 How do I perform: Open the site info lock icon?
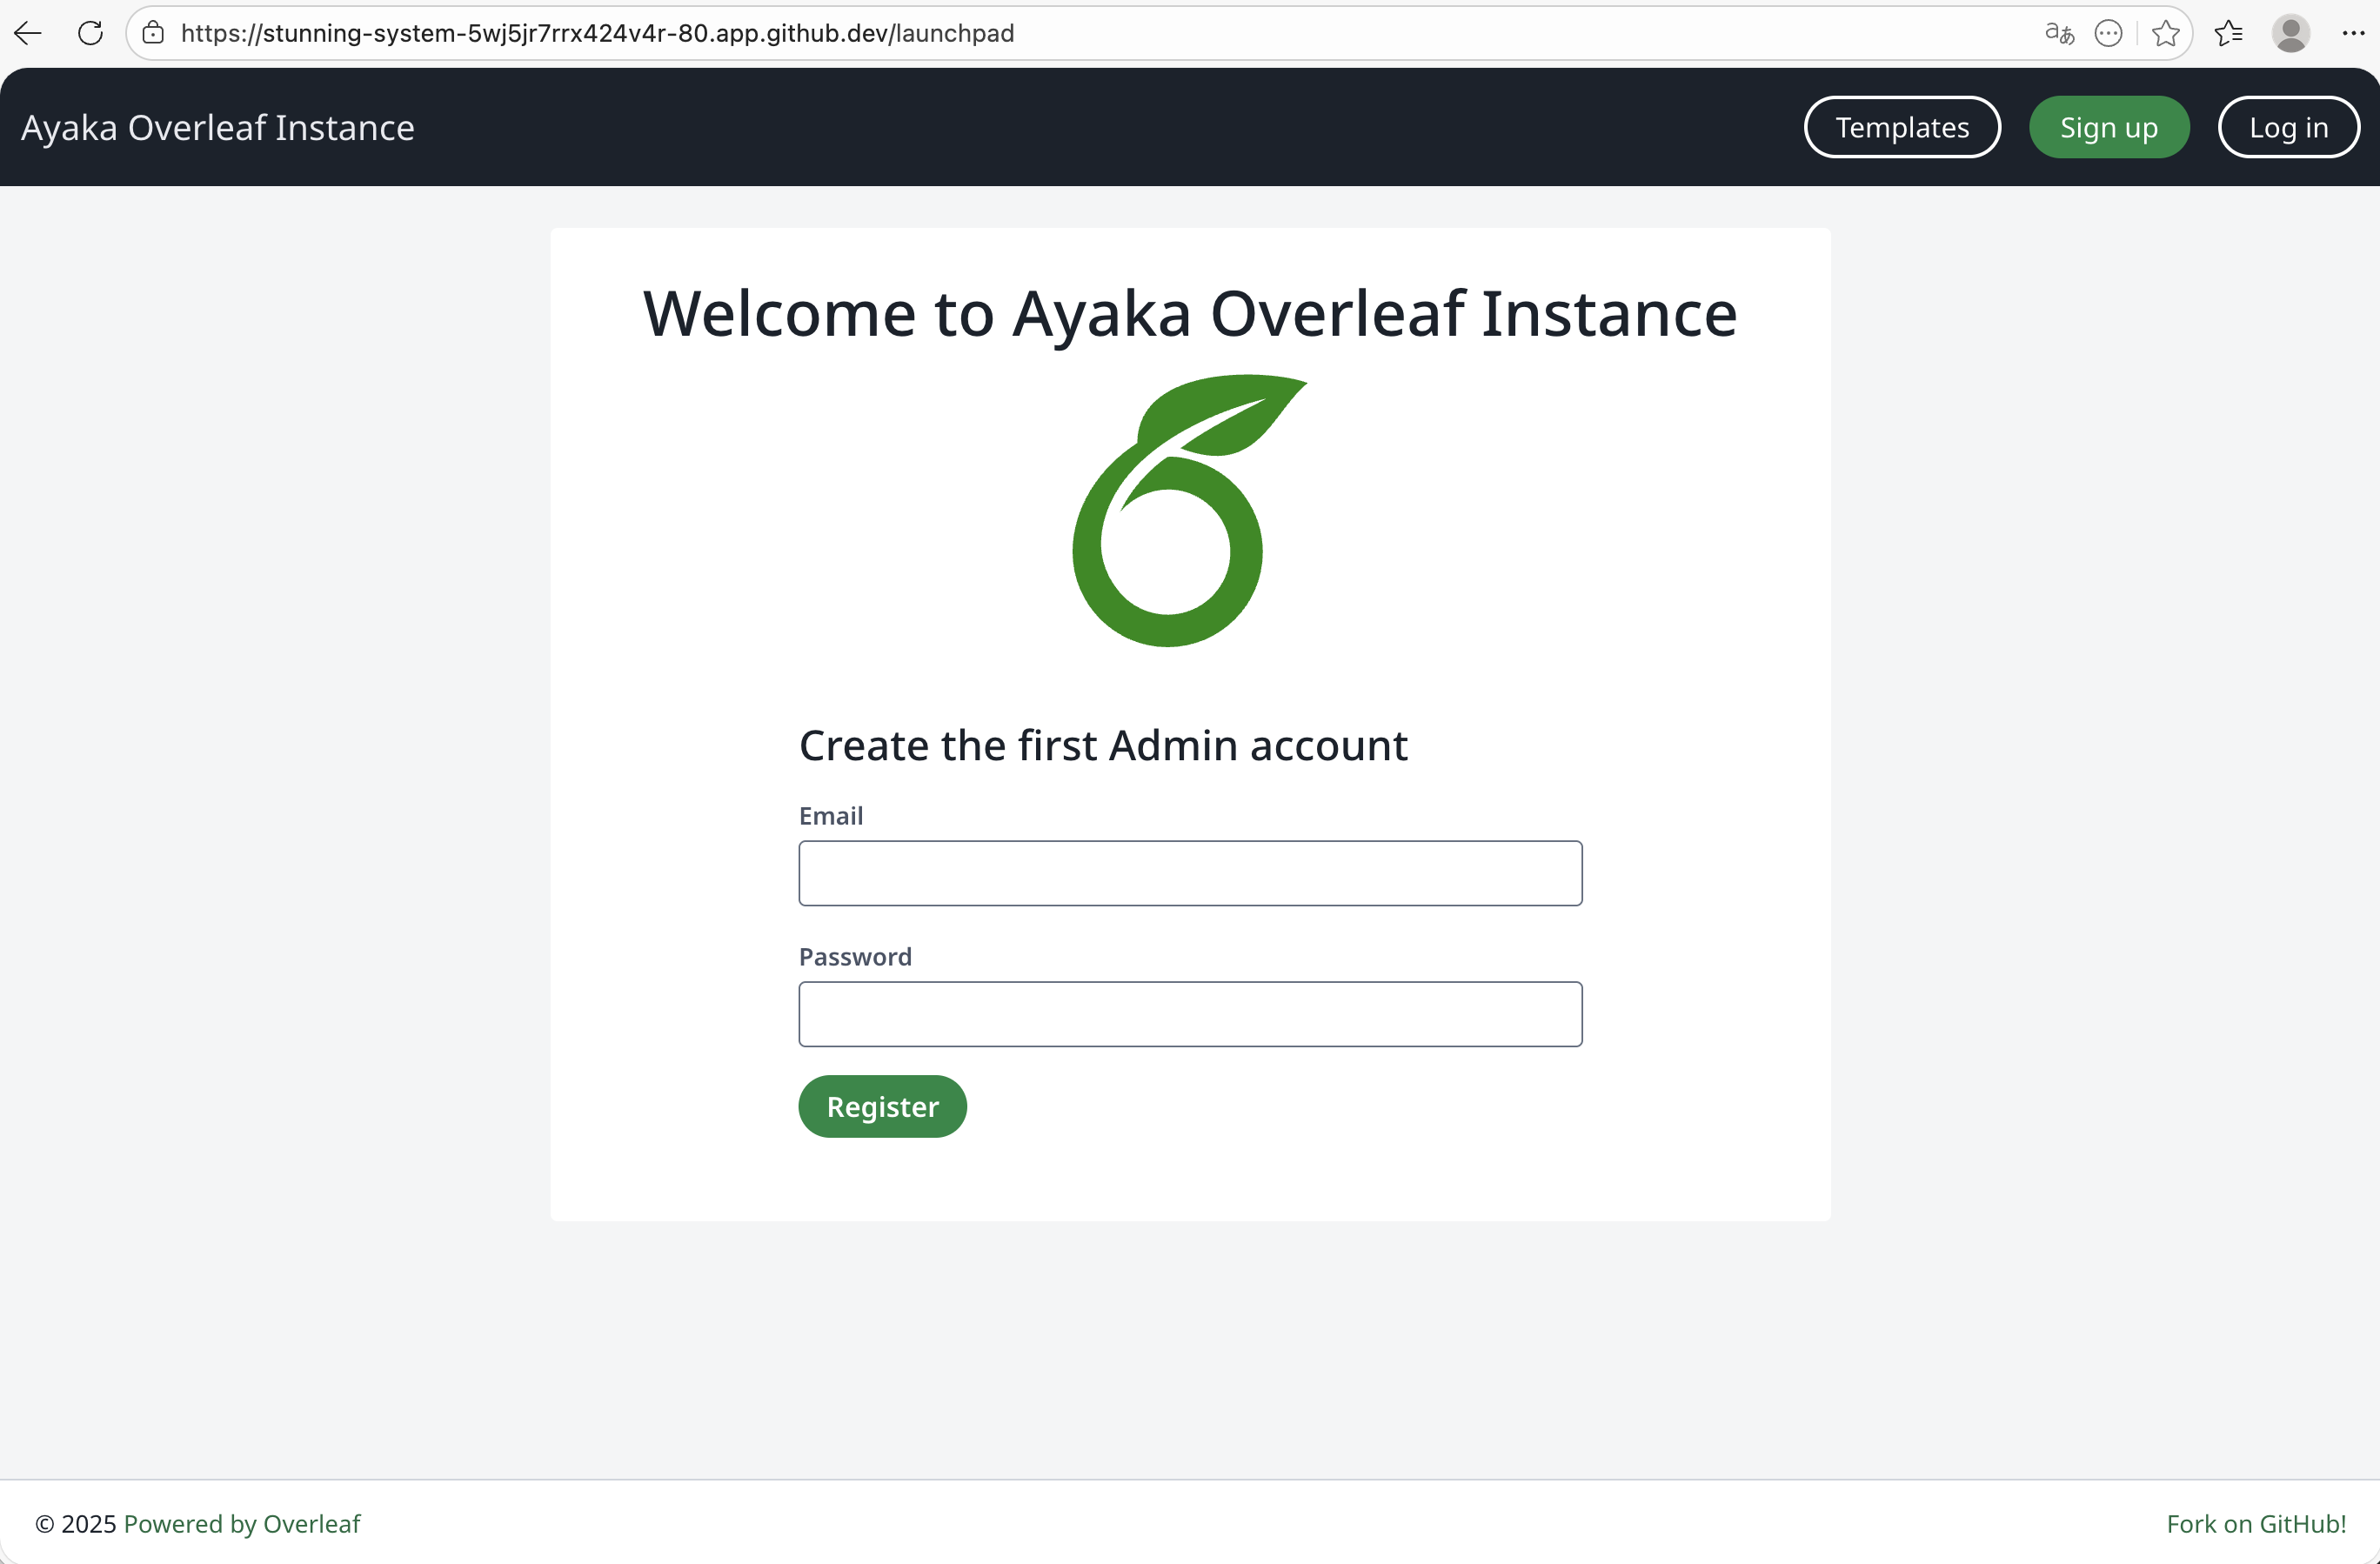coord(153,33)
